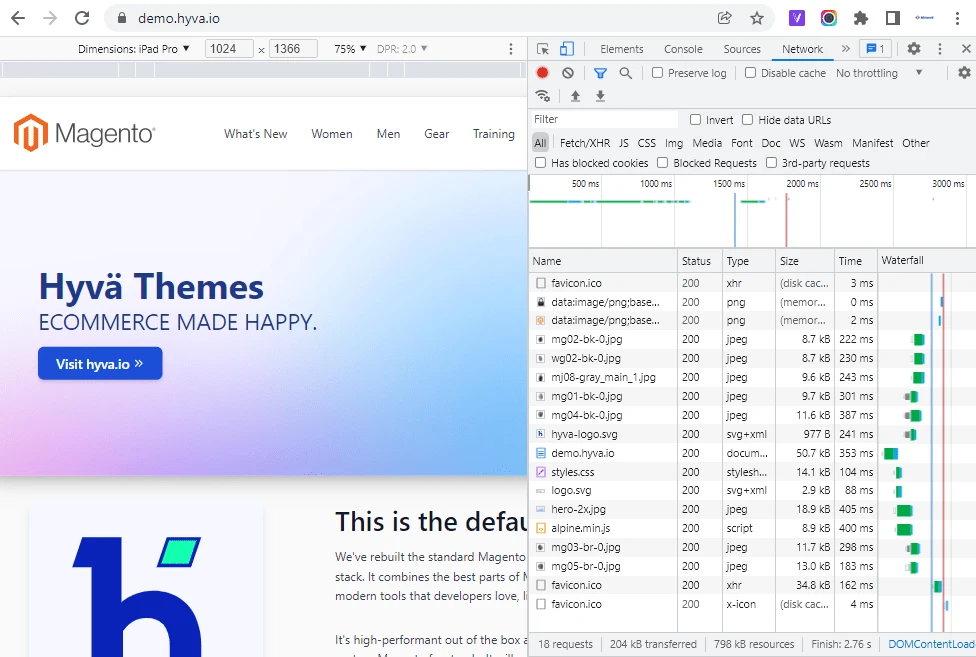This screenshot has width=976, height=657.
Task: Toggle device toolbar icon in DevTools
Action: pyautogui.click(x=567, y=49)
